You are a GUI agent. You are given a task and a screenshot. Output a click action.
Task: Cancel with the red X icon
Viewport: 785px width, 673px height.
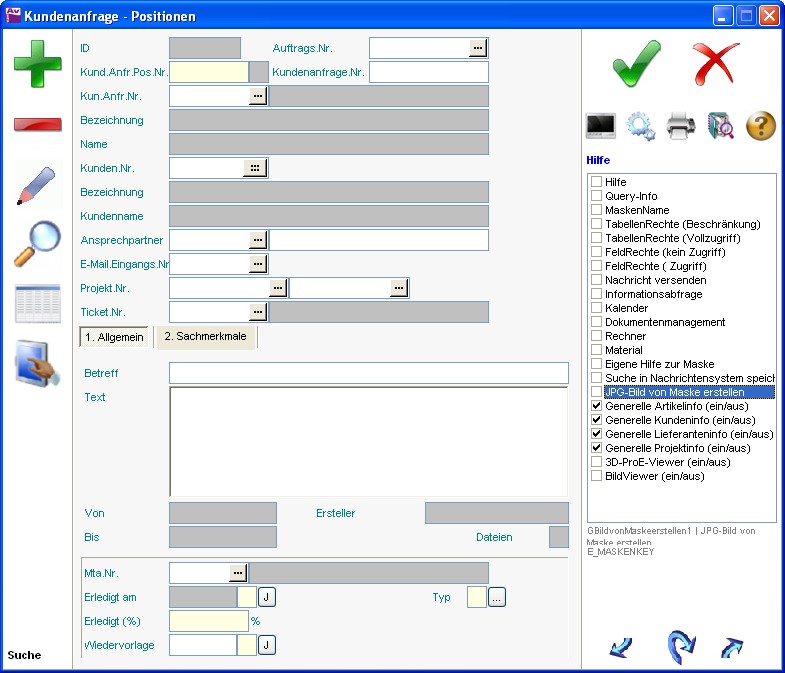716,63
